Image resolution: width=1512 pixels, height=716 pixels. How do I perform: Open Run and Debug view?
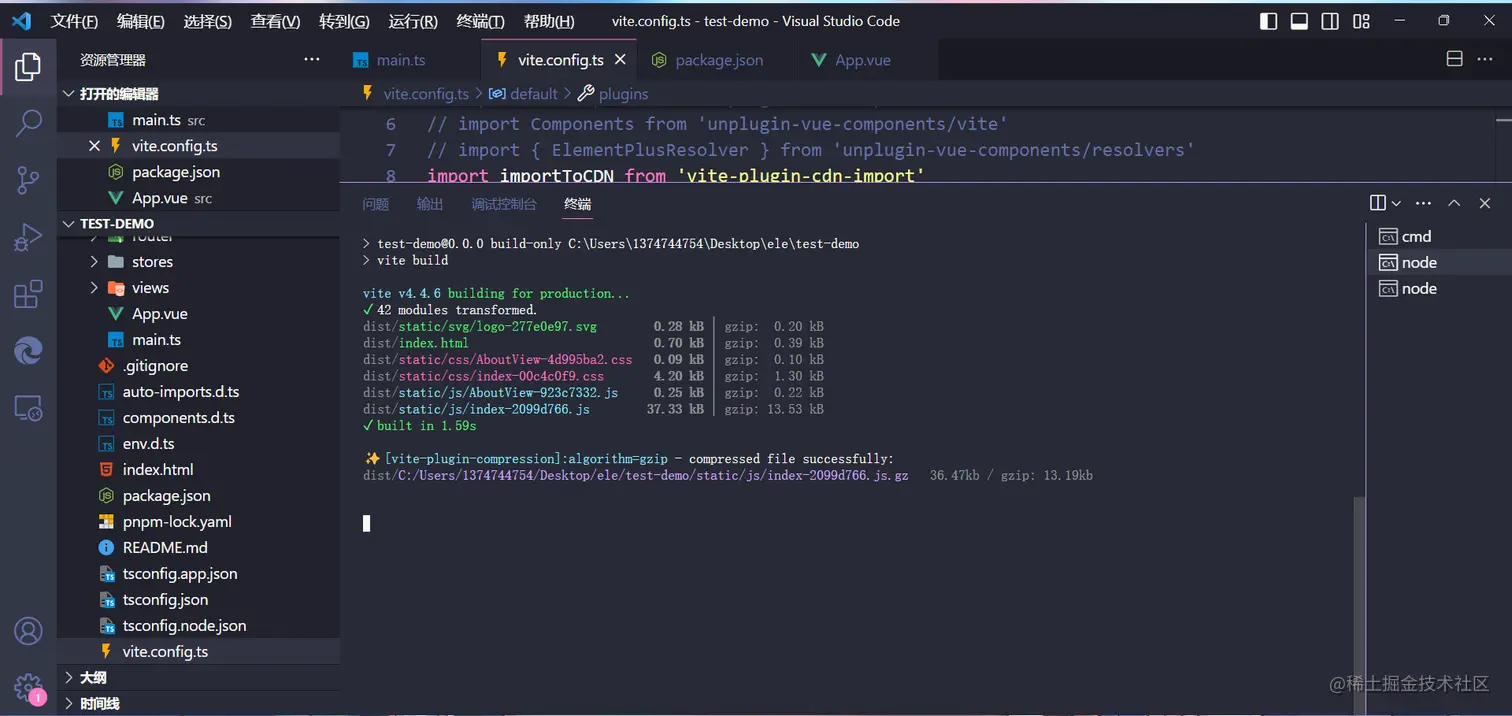click(x=28, y=238)
